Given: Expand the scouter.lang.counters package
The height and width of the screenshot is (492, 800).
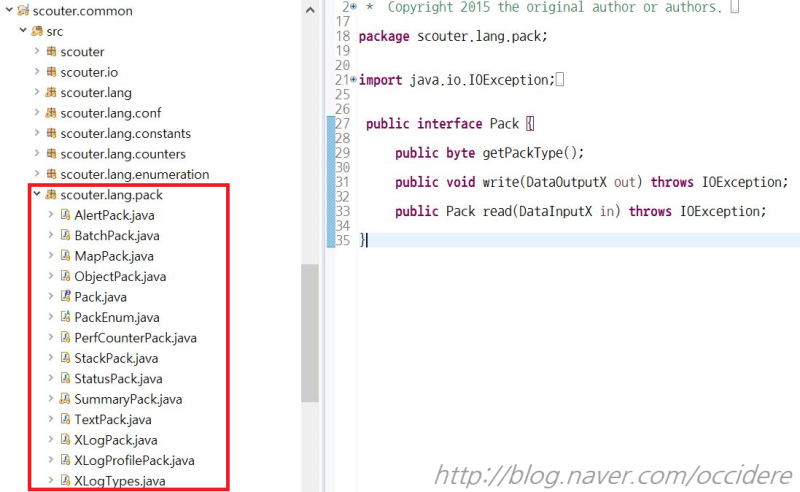Looking at the screenshot, I should click(x=37, y=153).
